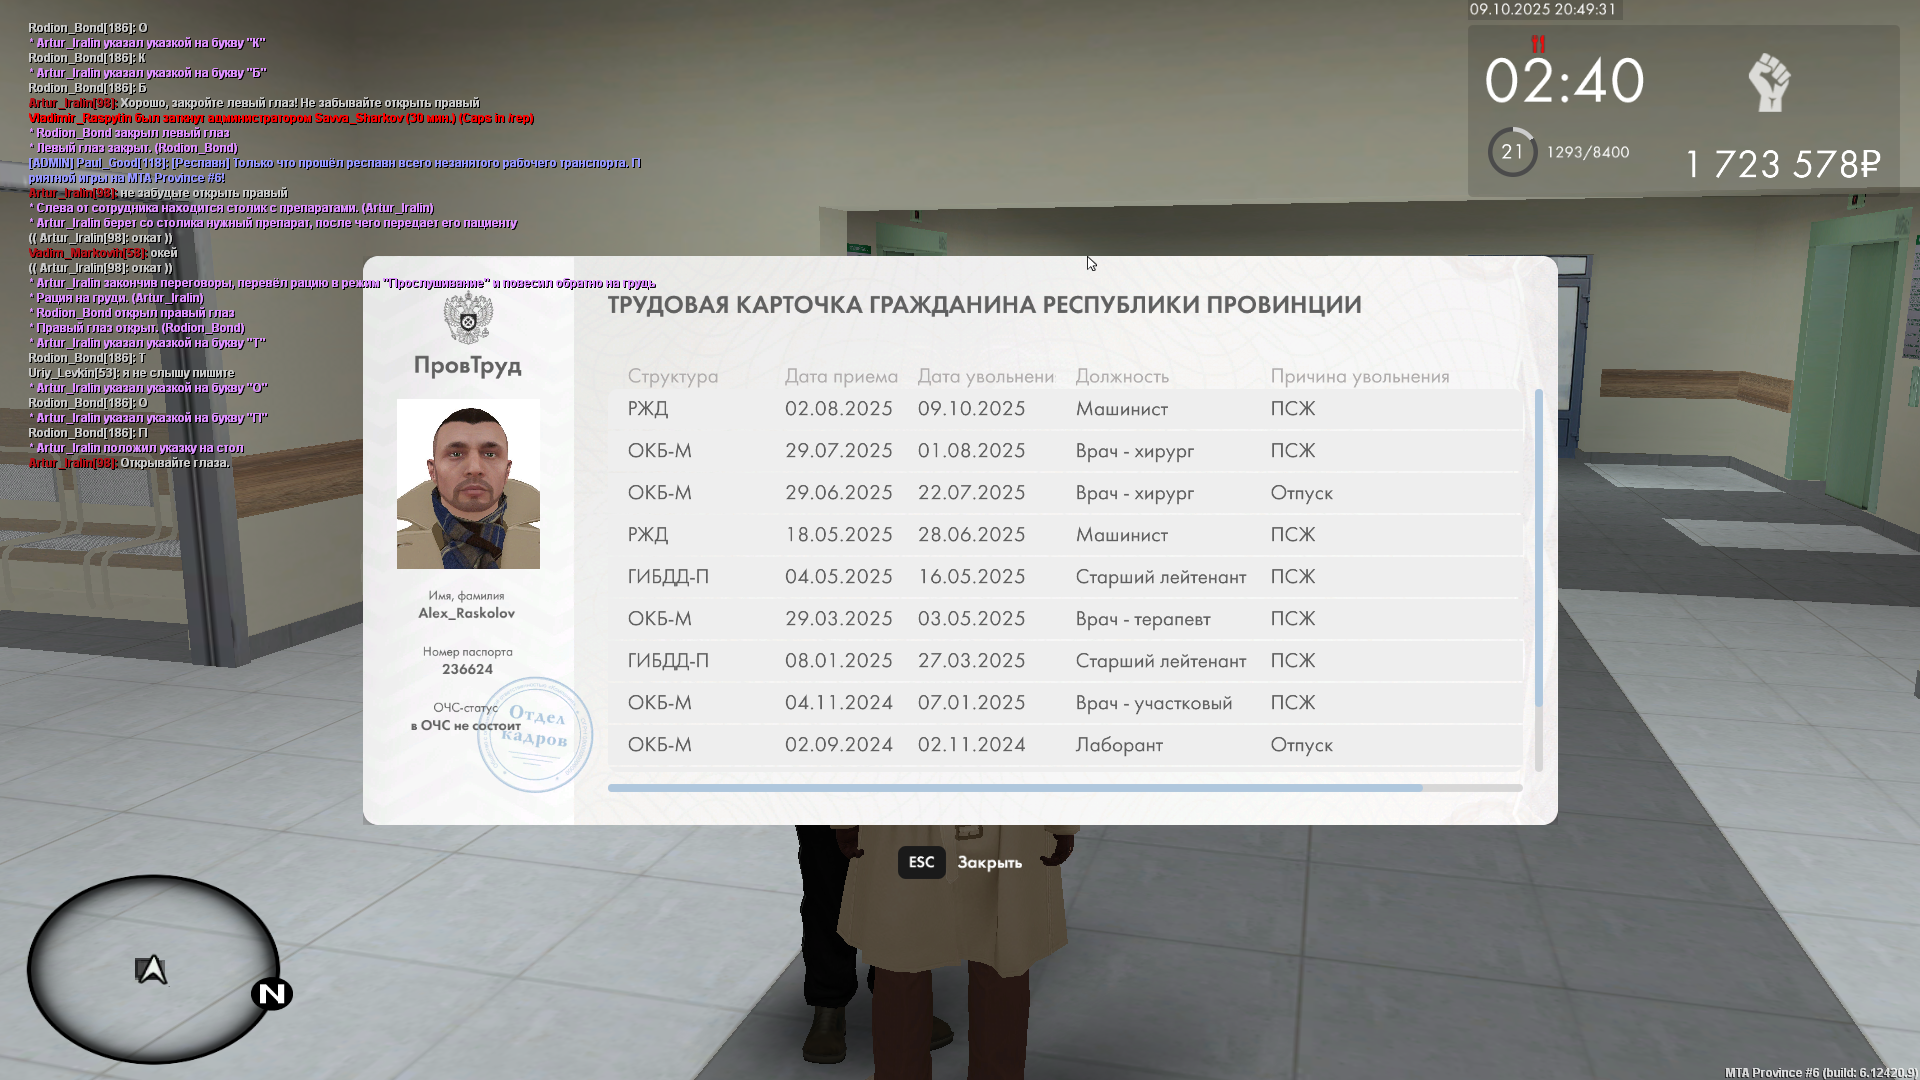The width and height of the screenshot is (1920, 1080).
Task: Select the РЖД row dated 02.08.2025
Action: (1065, 409)
